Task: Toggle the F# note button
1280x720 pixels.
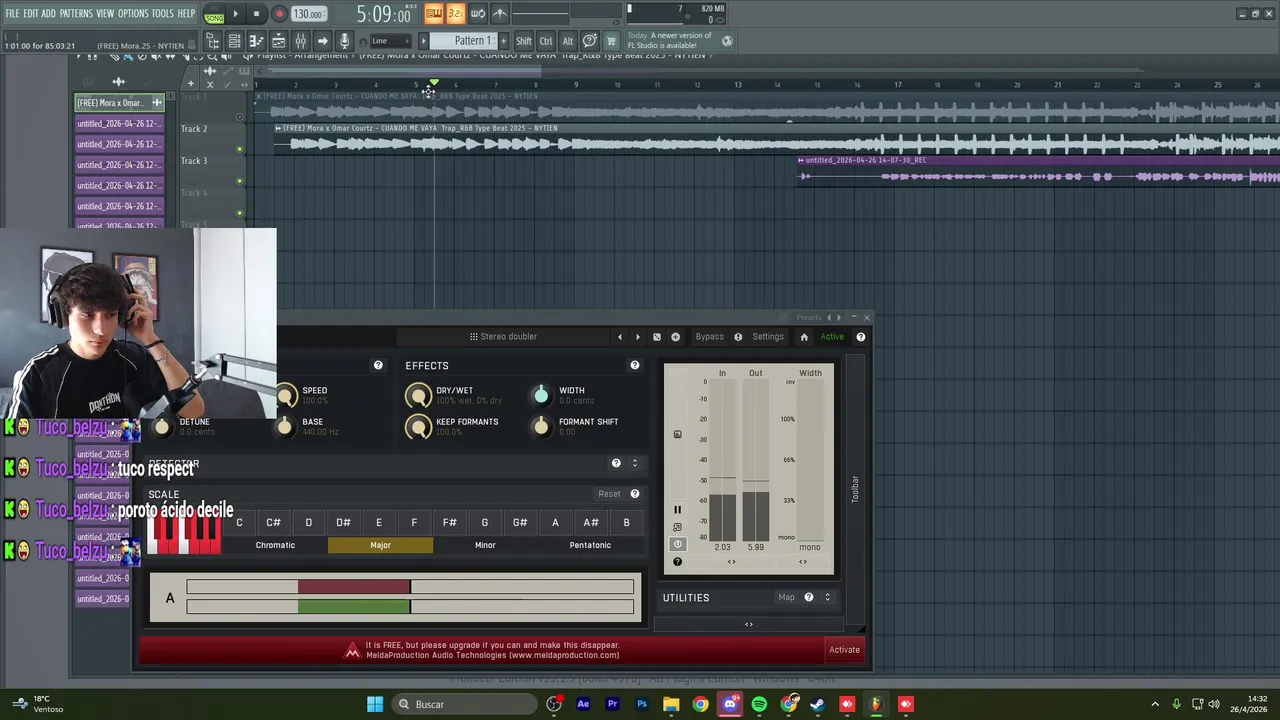Action: 449,523
